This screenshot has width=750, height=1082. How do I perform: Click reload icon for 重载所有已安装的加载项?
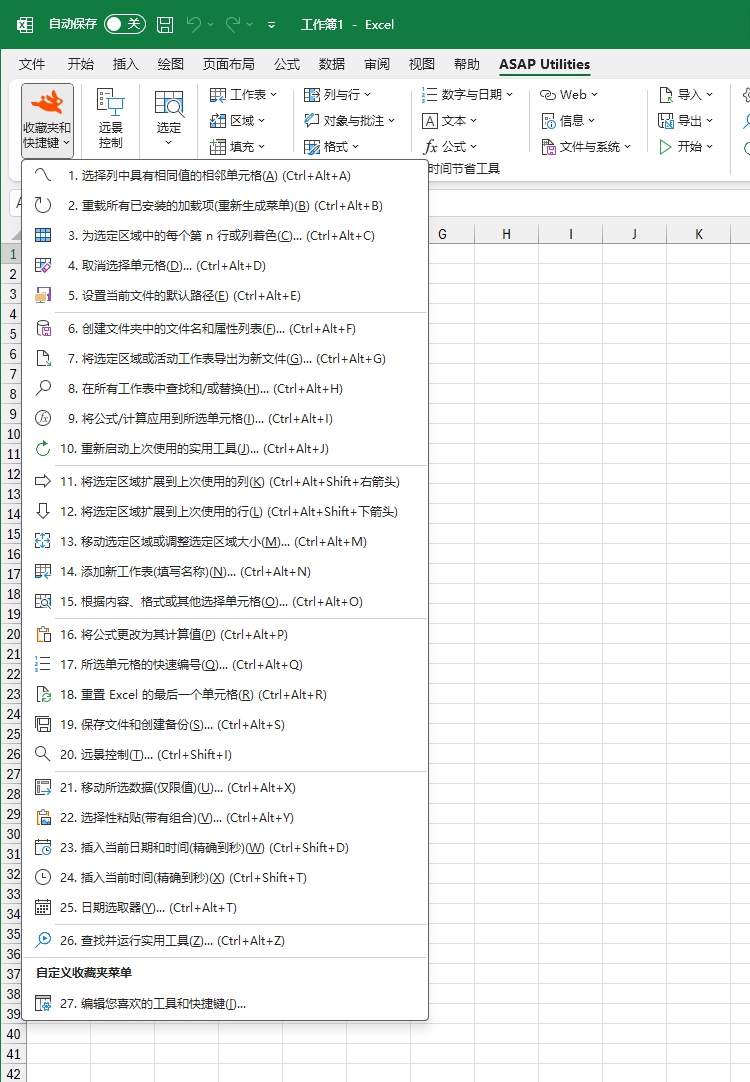[43, 205]
